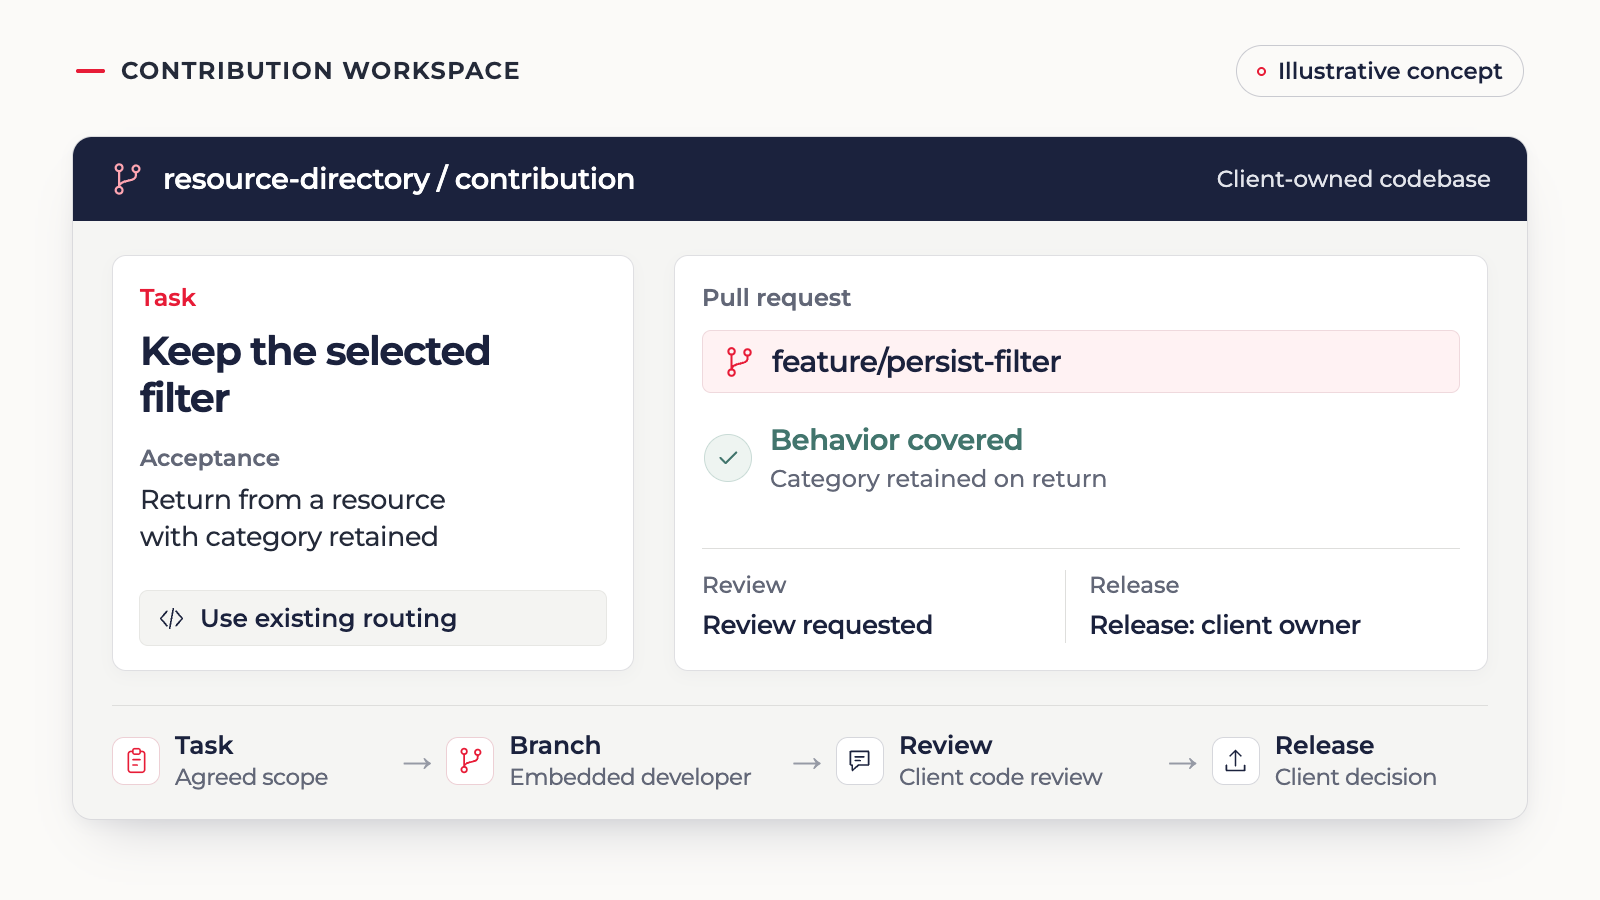Image resolution: width=1600 pixels, height=900 pixels.
Task: Click the CONTRIBUTION WORKSPACE heading
Action: tap(320, 71)
